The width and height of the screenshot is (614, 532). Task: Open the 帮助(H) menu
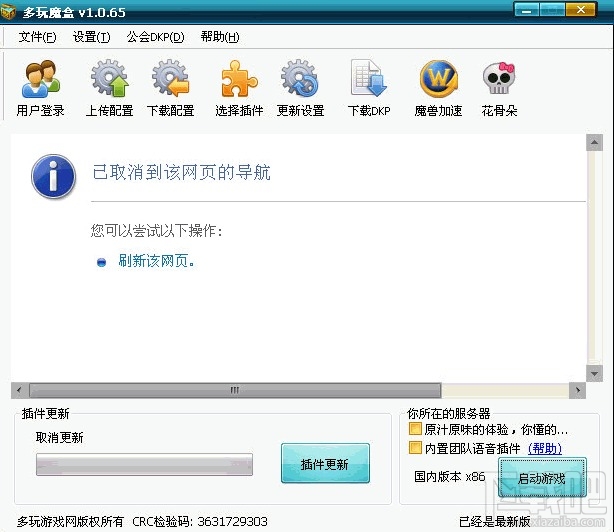coord(220,37)
